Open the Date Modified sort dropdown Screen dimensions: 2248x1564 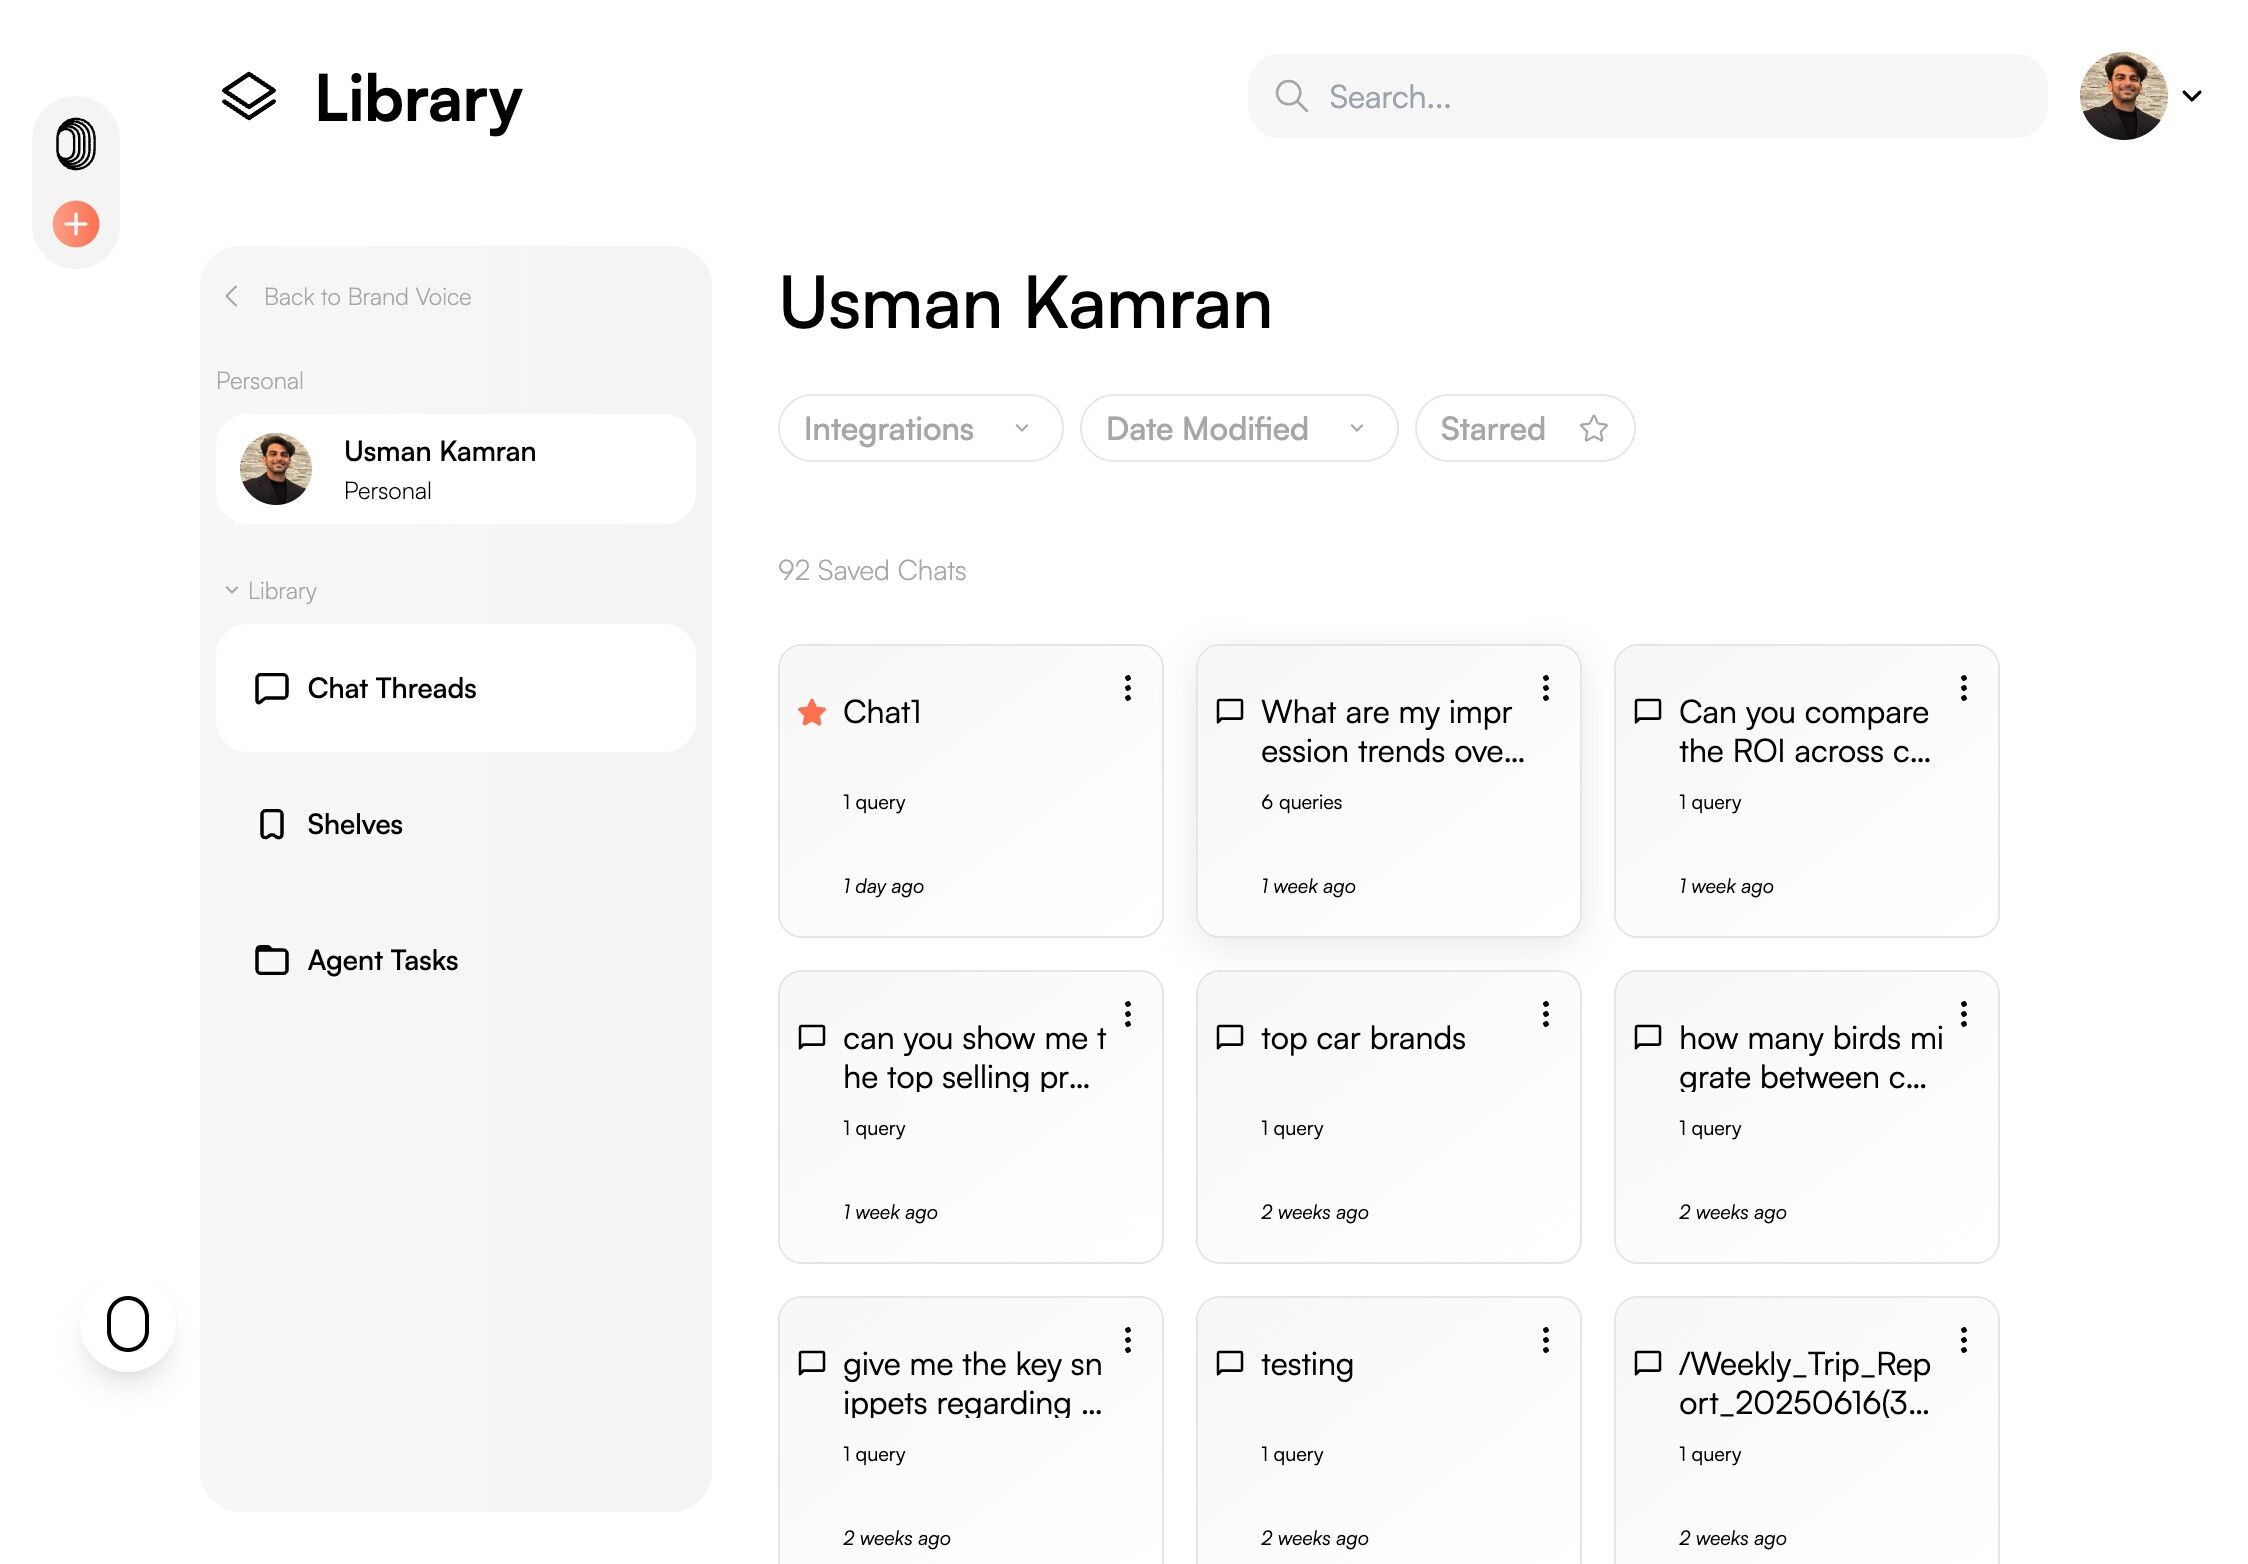[x=1237, y=429]
